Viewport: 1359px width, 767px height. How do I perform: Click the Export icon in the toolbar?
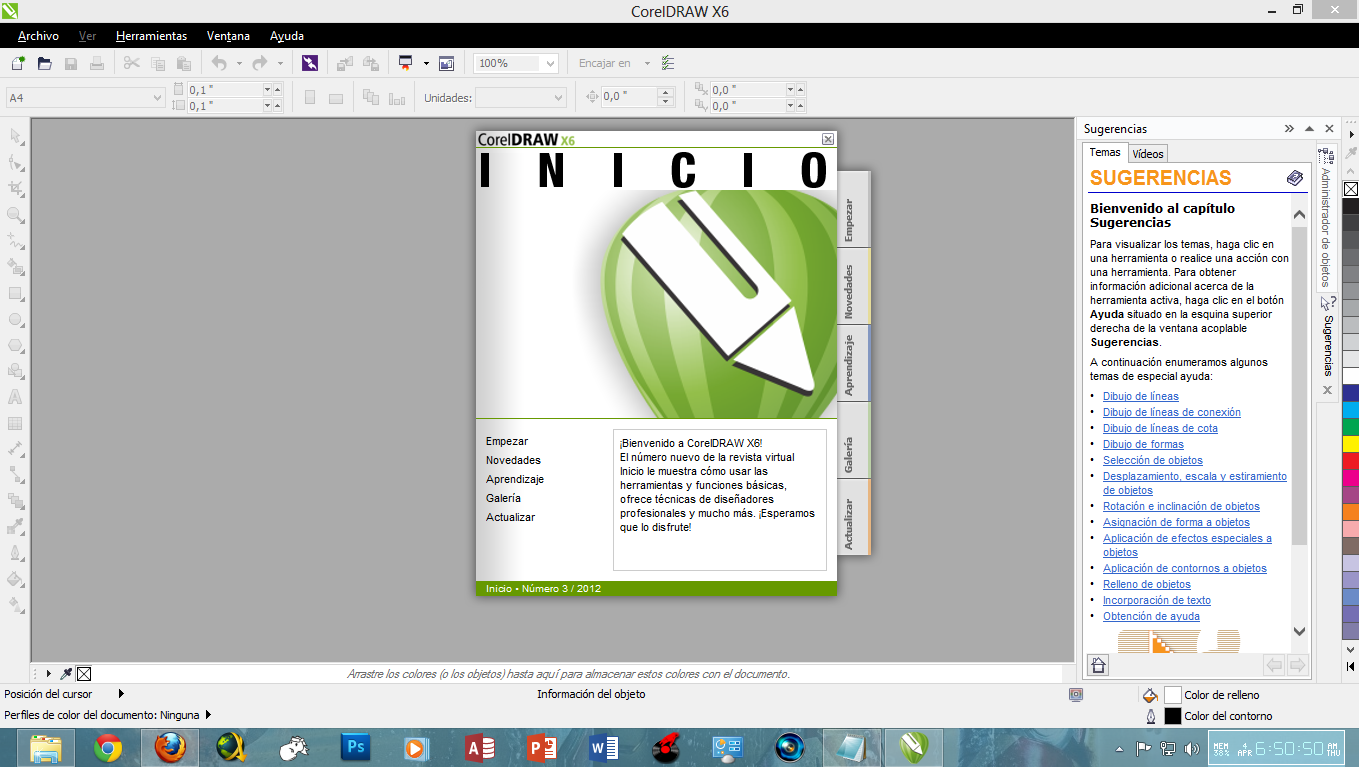pos(371,63)
